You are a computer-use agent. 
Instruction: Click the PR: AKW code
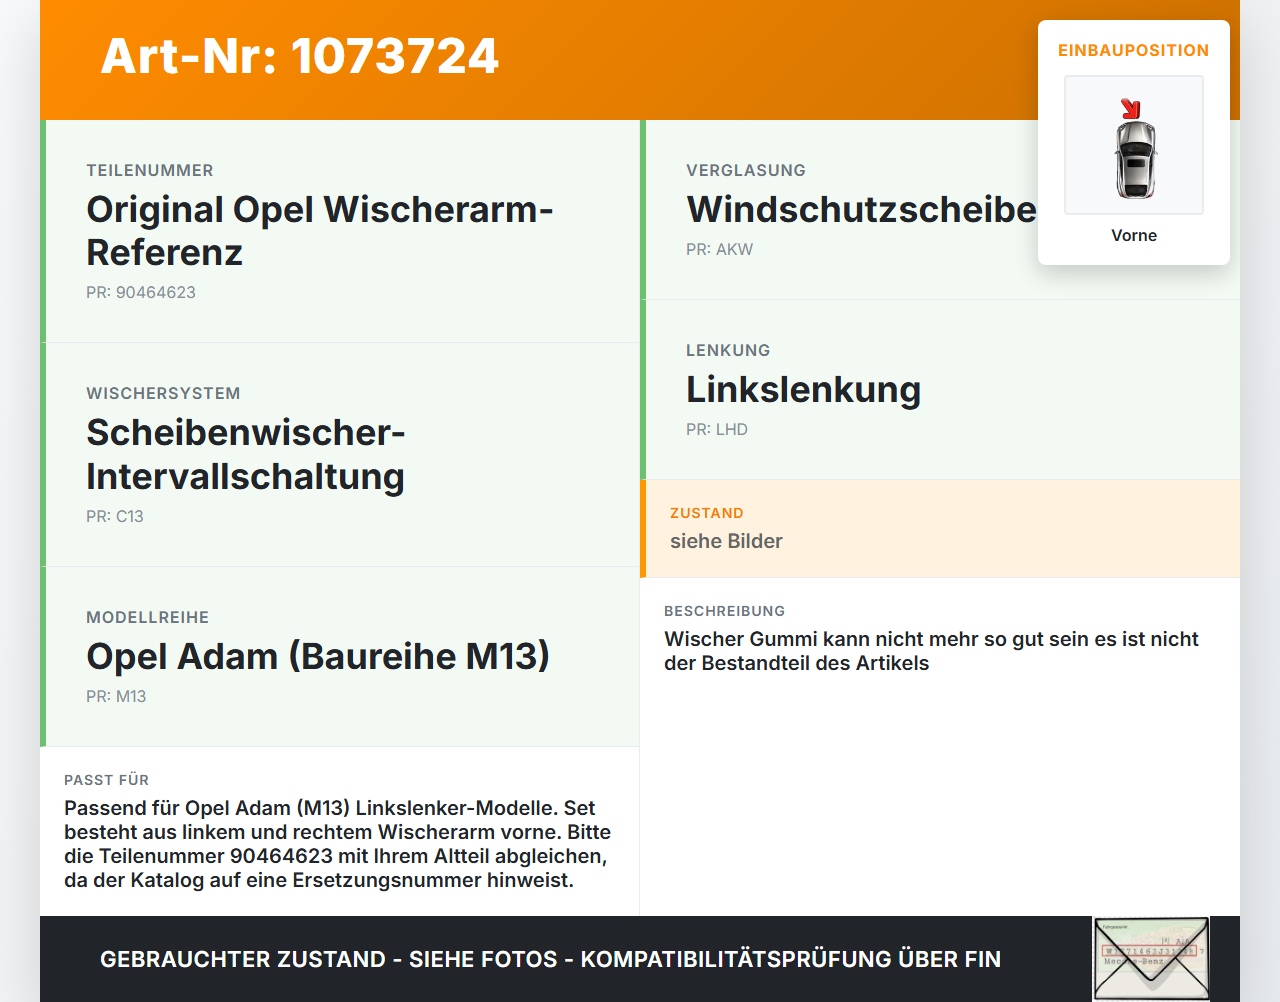(720, 249)
